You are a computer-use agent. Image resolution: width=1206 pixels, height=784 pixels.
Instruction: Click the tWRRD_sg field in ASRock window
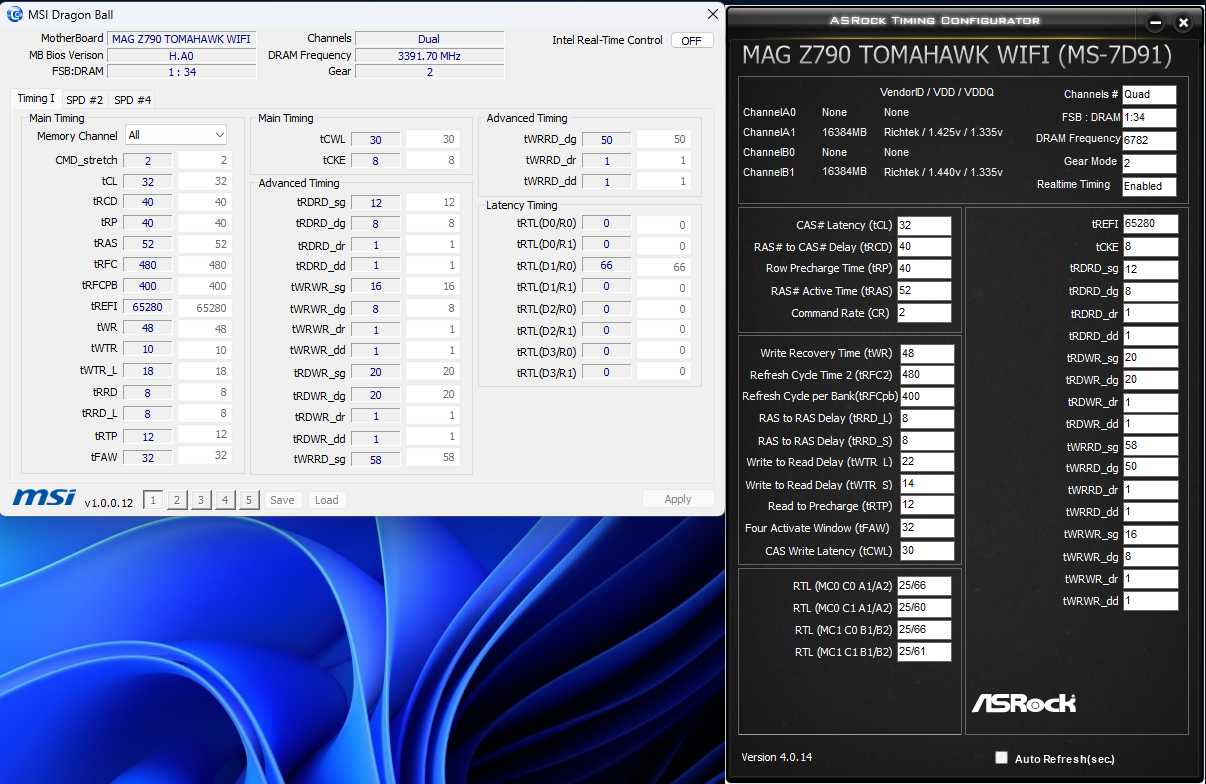[x=1150, y=447]
